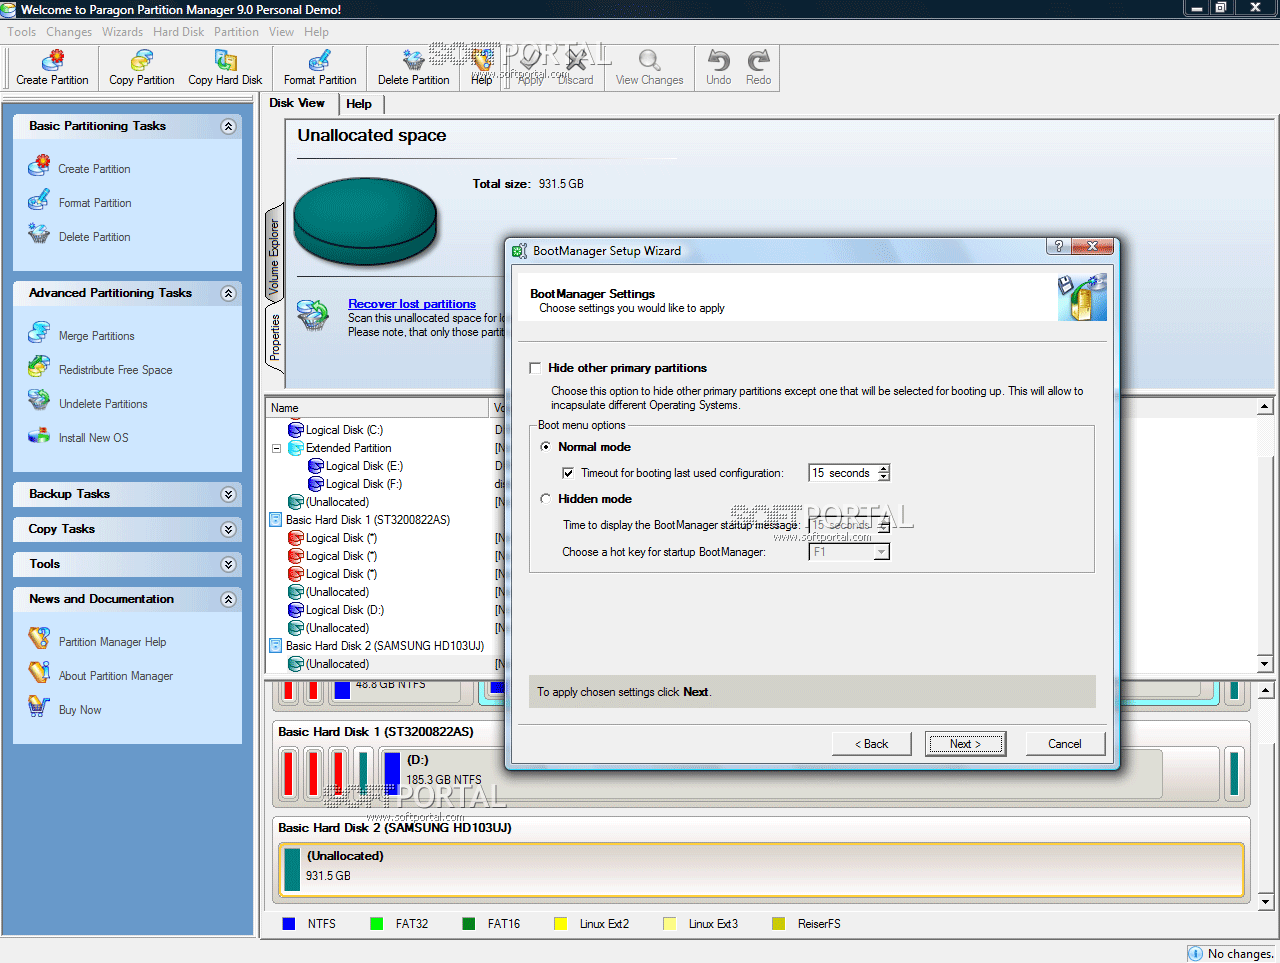Select the 931.5 GB unallocated block
Image resolution: width=1280 pixels, height=963 pixels.
tap(762, 869)
